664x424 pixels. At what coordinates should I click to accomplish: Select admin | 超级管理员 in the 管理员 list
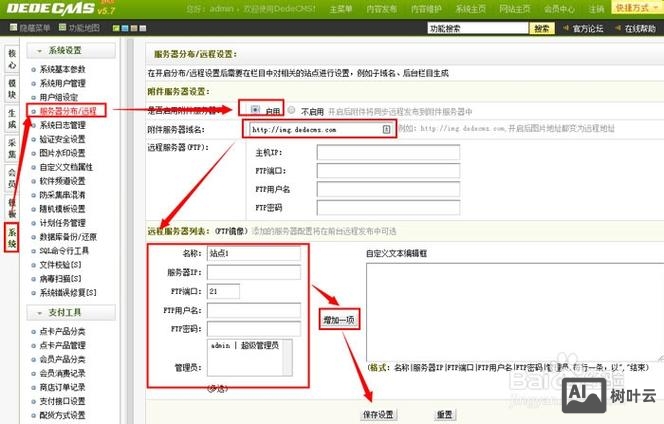pyautogui.click(x=245, y=346)
